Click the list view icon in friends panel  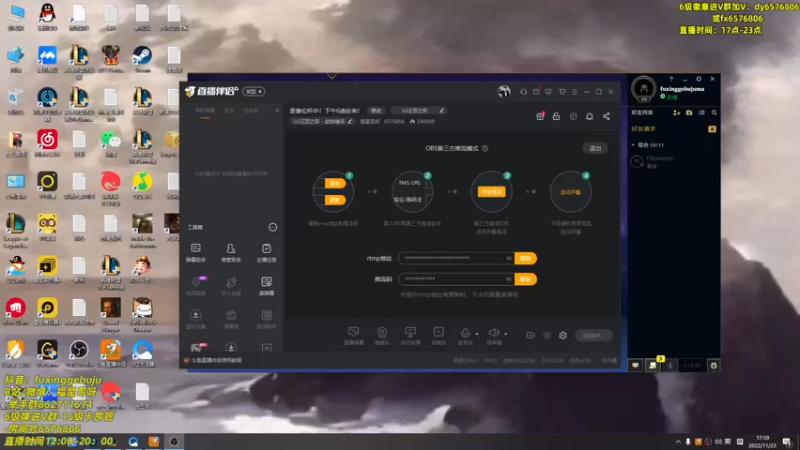[x=702, y=112]
